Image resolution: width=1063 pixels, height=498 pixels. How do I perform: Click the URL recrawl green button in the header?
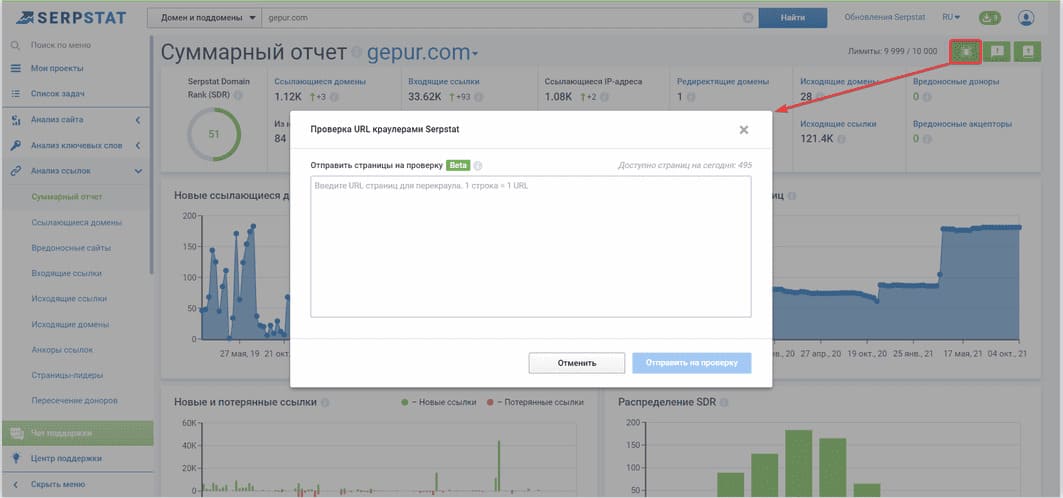(x=966, y=51)
